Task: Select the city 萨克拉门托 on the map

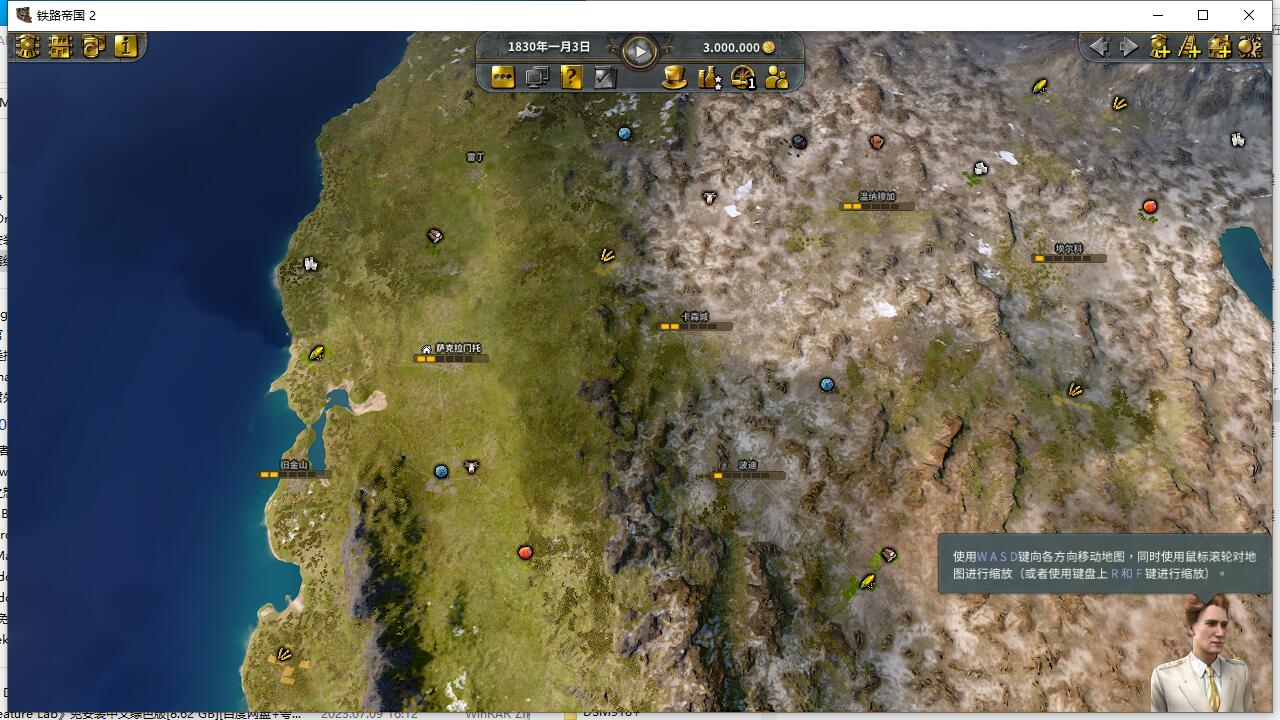Action: click(457, 349)
